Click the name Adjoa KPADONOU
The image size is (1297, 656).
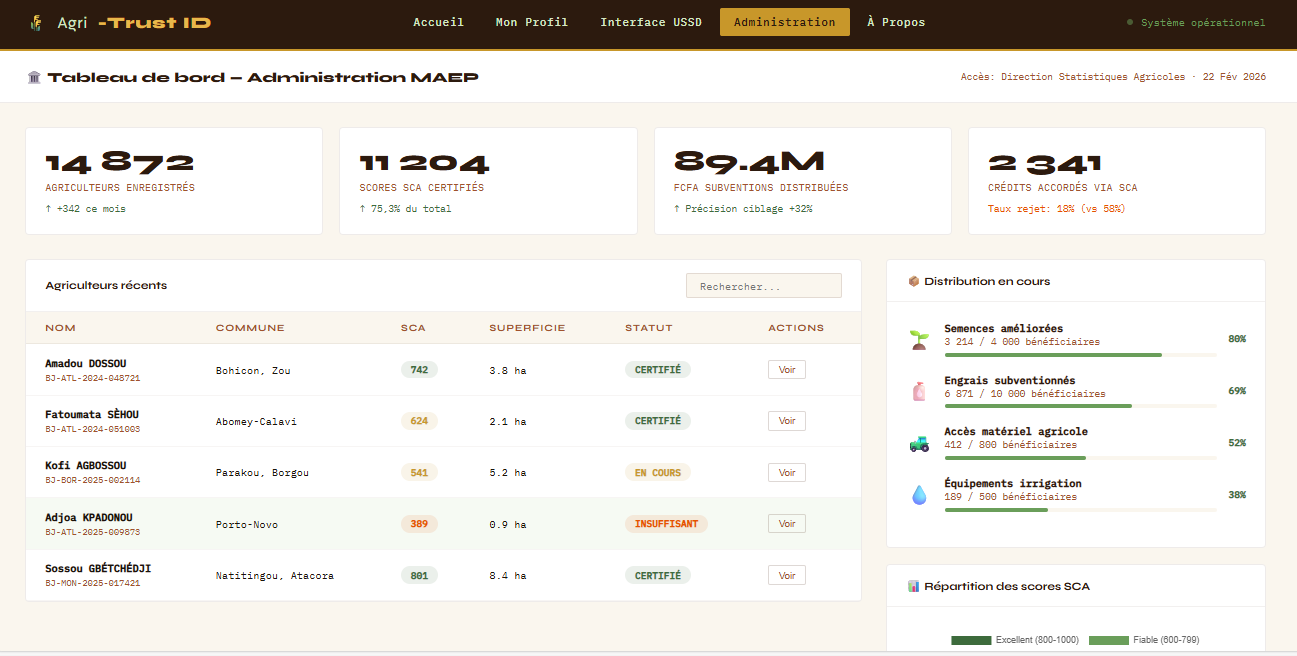pos(89,518)
